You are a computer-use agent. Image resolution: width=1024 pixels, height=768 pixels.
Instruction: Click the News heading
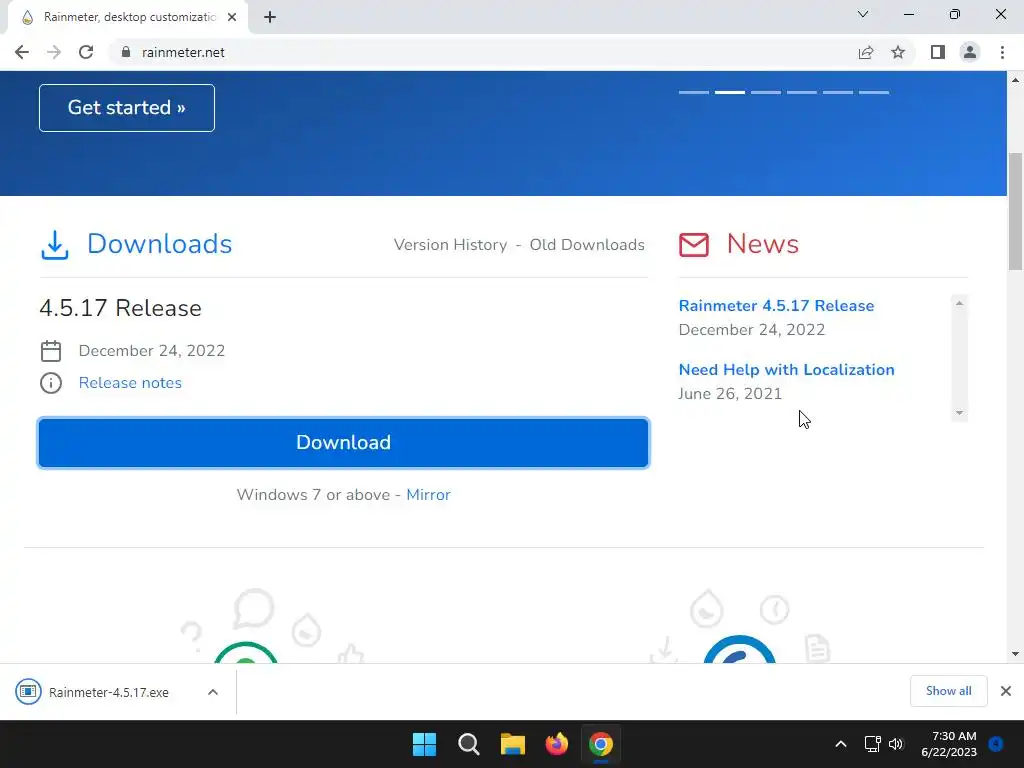[762, 244]
